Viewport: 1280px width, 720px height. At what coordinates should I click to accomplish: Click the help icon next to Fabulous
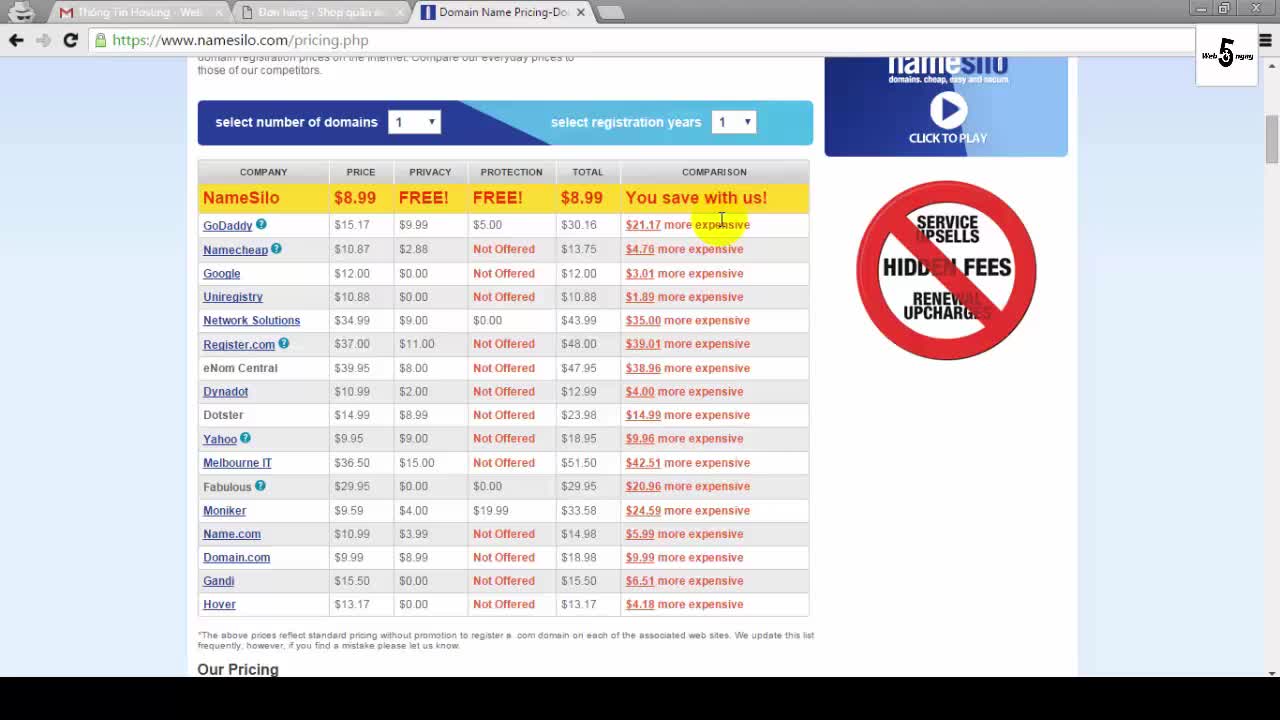pyautogui.click(x=260, y=486)
